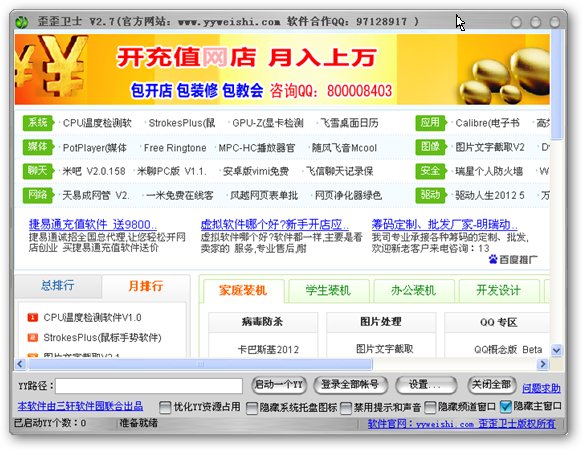Open 设置... button

(426, 385)
